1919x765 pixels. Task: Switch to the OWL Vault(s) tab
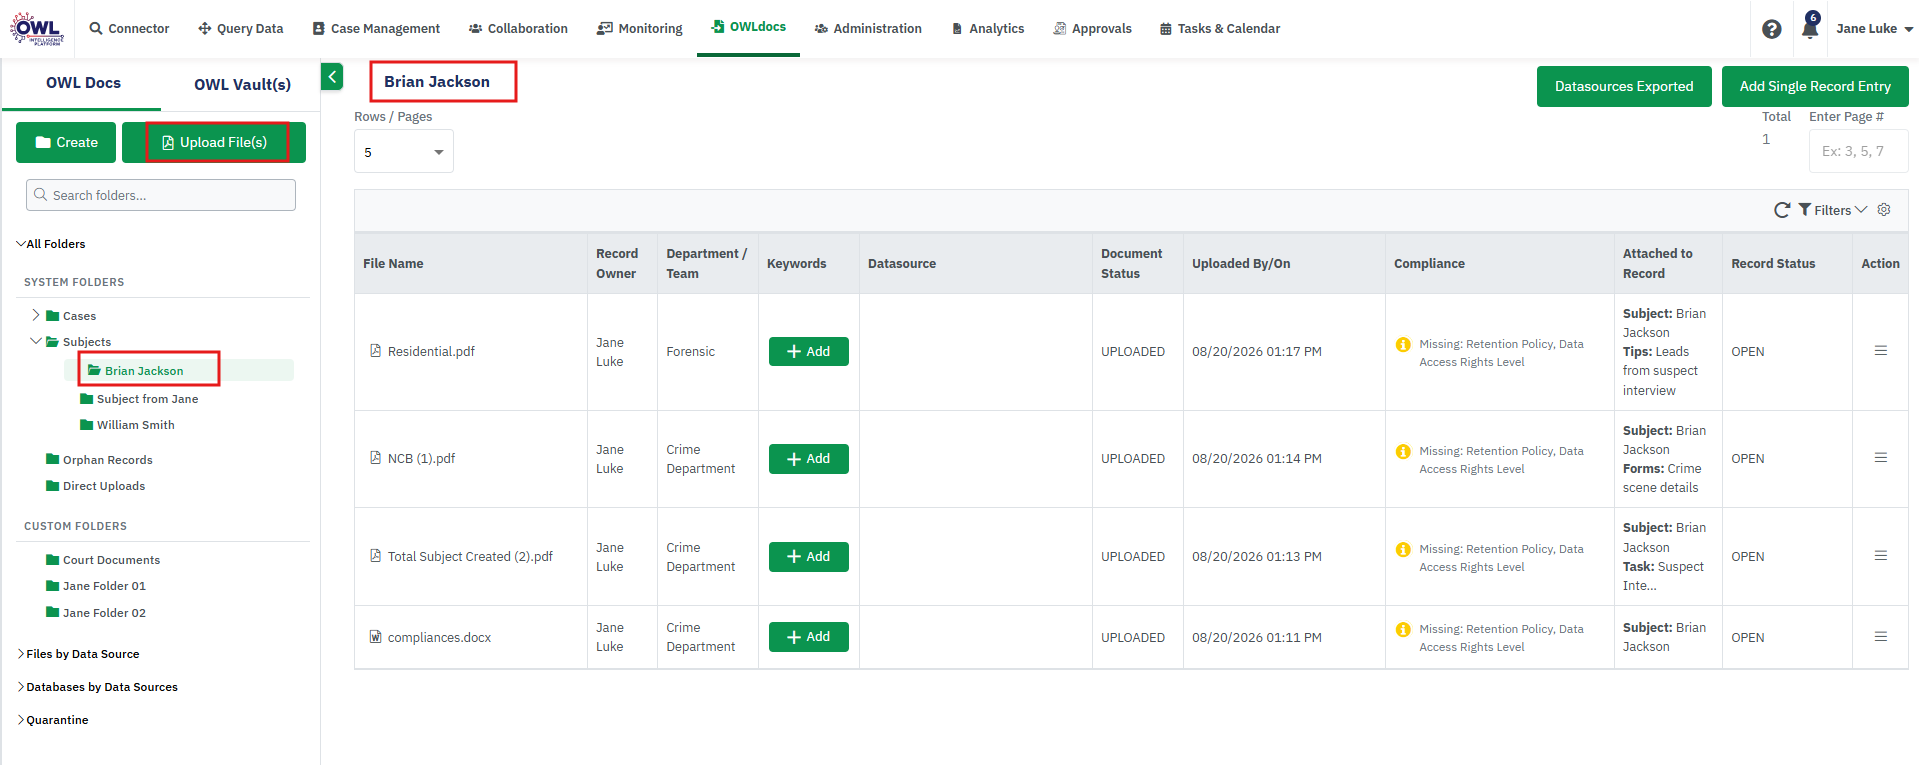pos(242,84)
